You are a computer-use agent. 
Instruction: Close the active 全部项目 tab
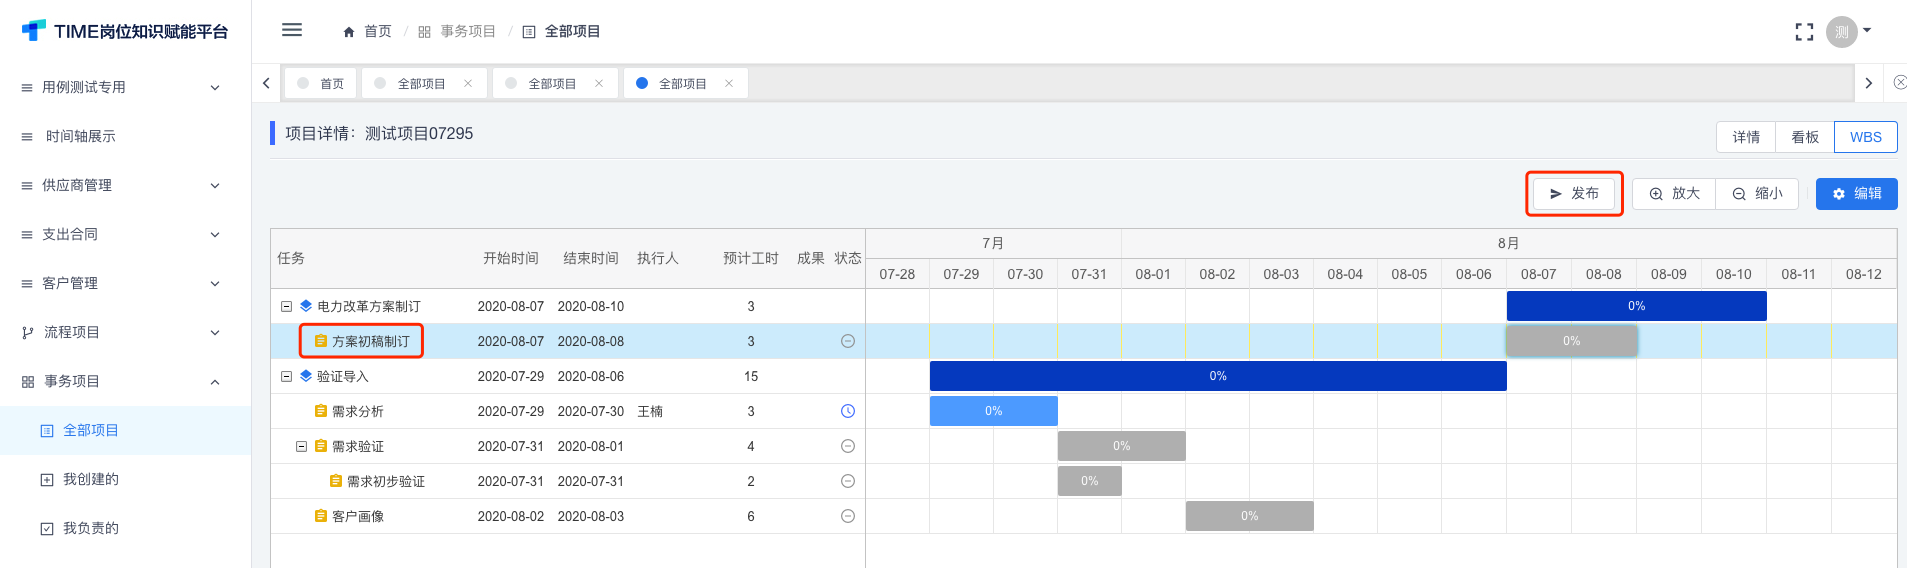[x=729, y=84]
